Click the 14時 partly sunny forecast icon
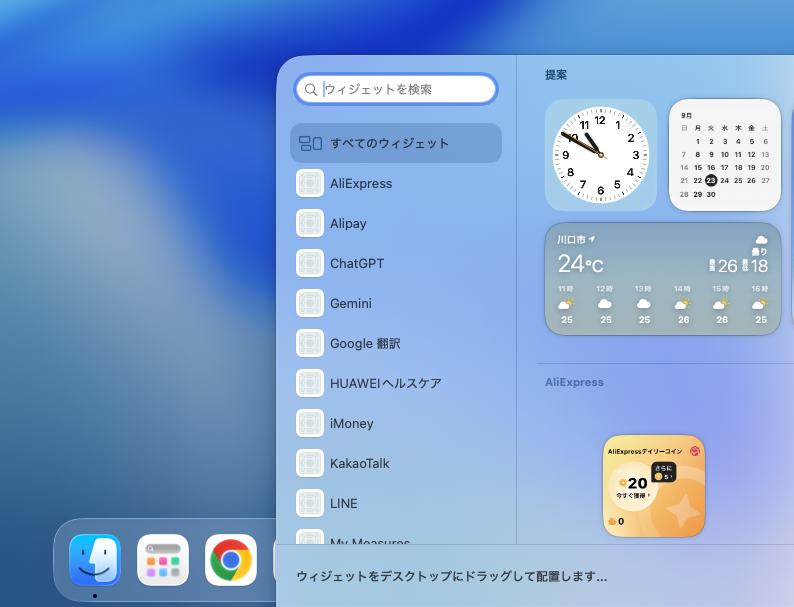The width and height of the screenshot is (794, 607). click(683, 304)
